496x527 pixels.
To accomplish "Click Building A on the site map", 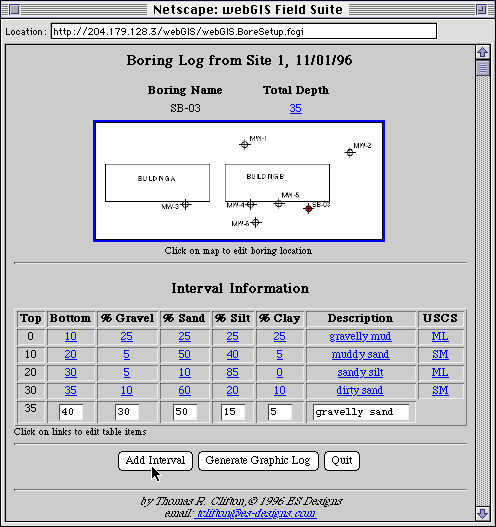I will [x=158, y=183].
